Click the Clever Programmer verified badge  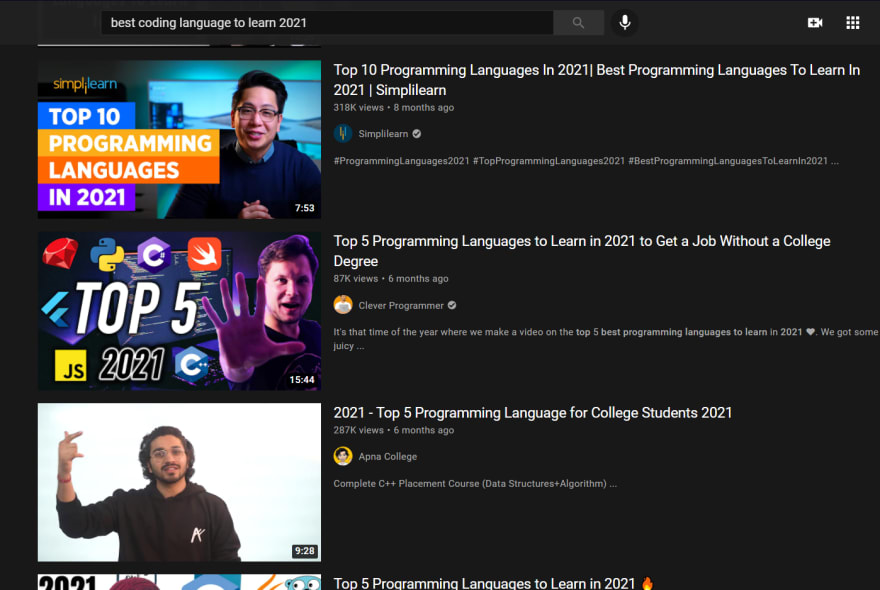[x=452, y=305]
